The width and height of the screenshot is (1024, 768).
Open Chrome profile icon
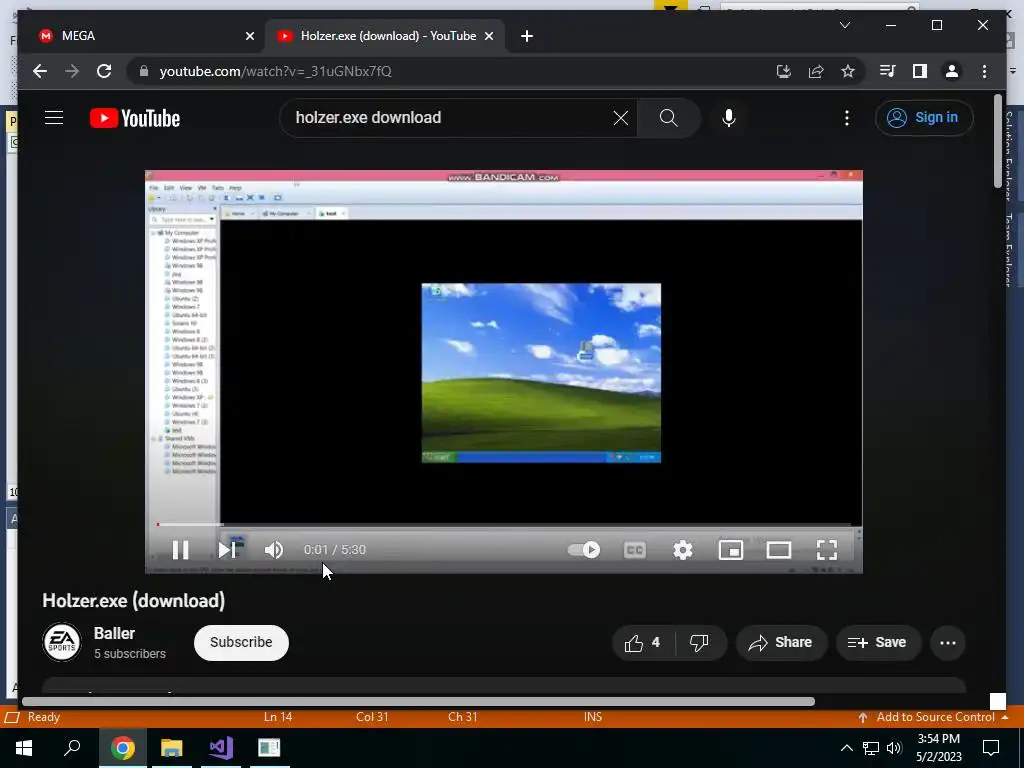(952, 71)
